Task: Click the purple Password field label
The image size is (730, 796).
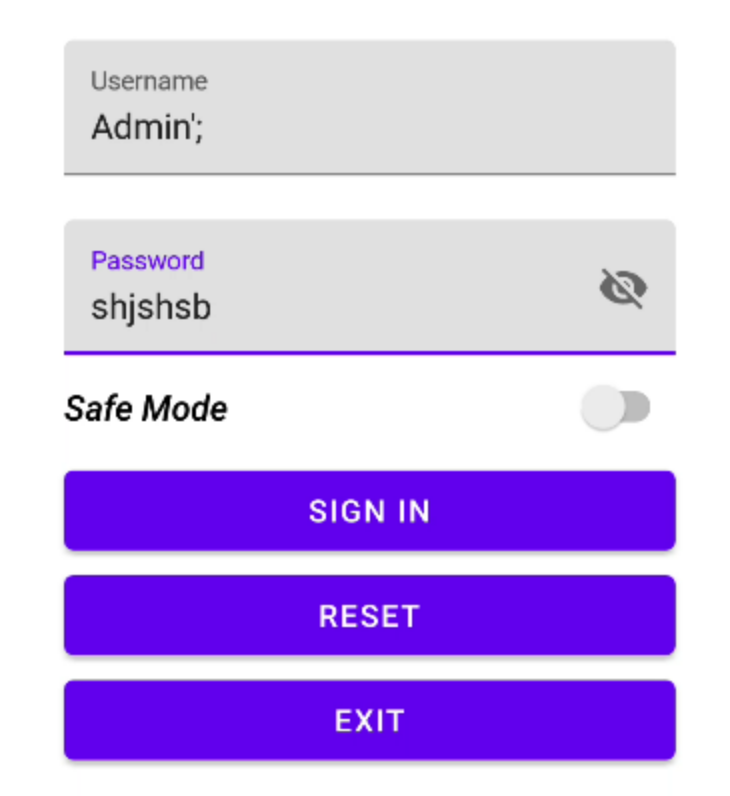Action: 147,261
